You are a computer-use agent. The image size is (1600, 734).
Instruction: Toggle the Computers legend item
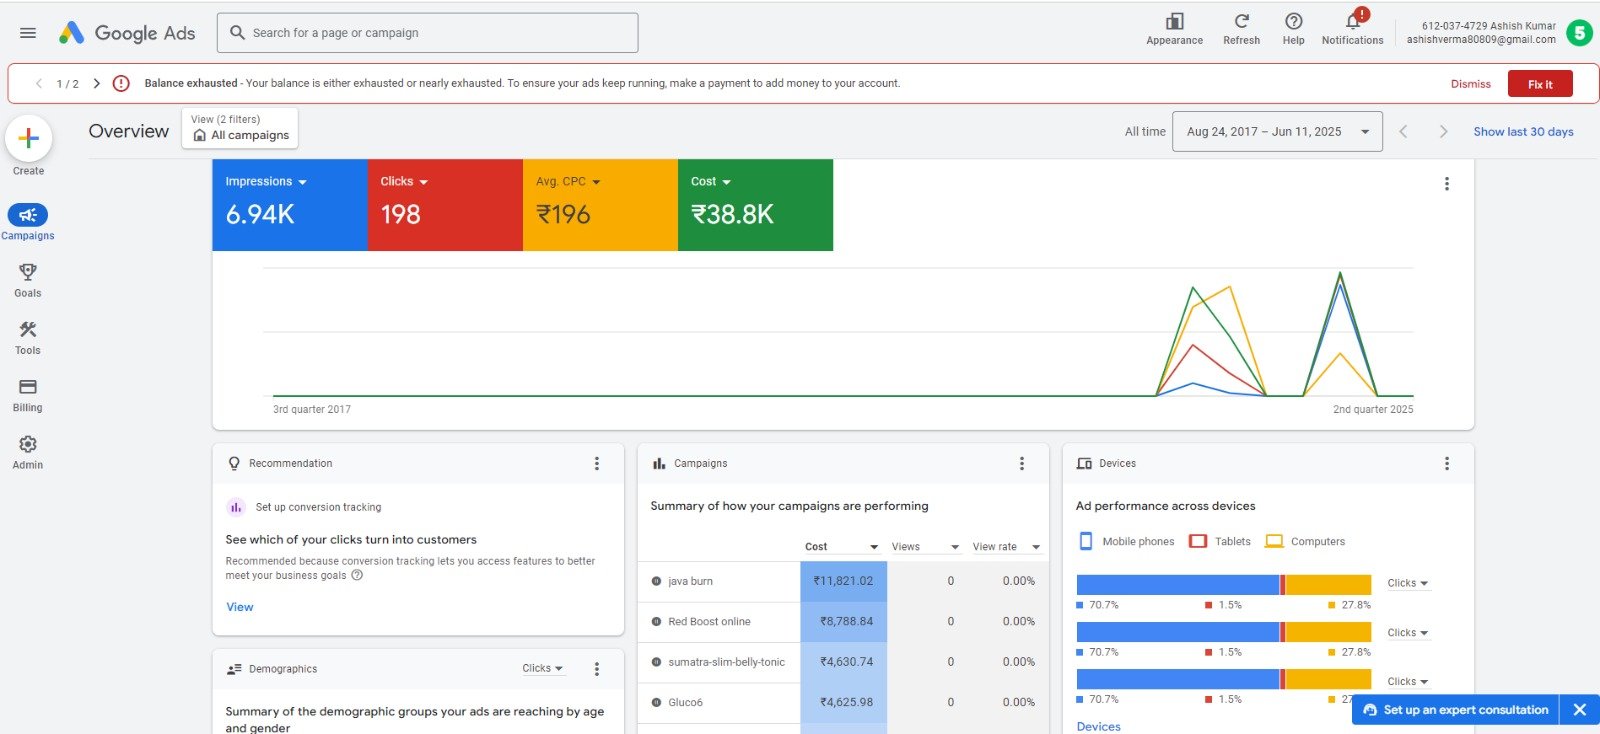point(1305,541)
